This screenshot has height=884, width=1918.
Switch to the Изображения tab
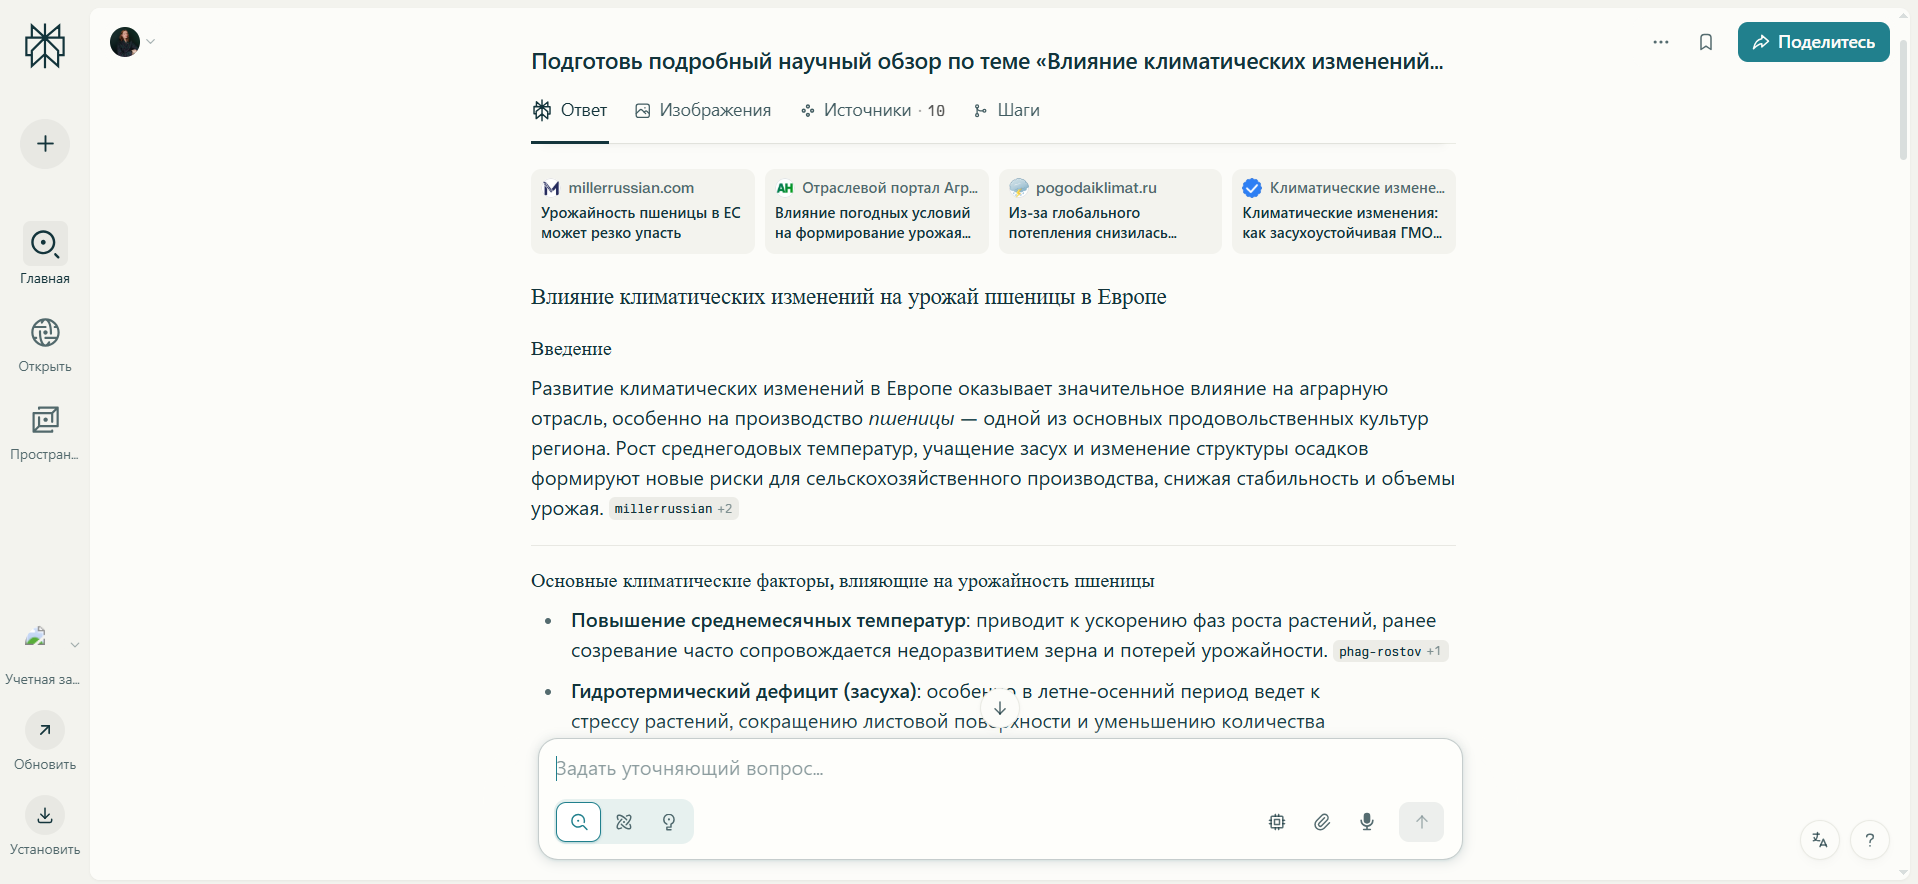(703, 110)
